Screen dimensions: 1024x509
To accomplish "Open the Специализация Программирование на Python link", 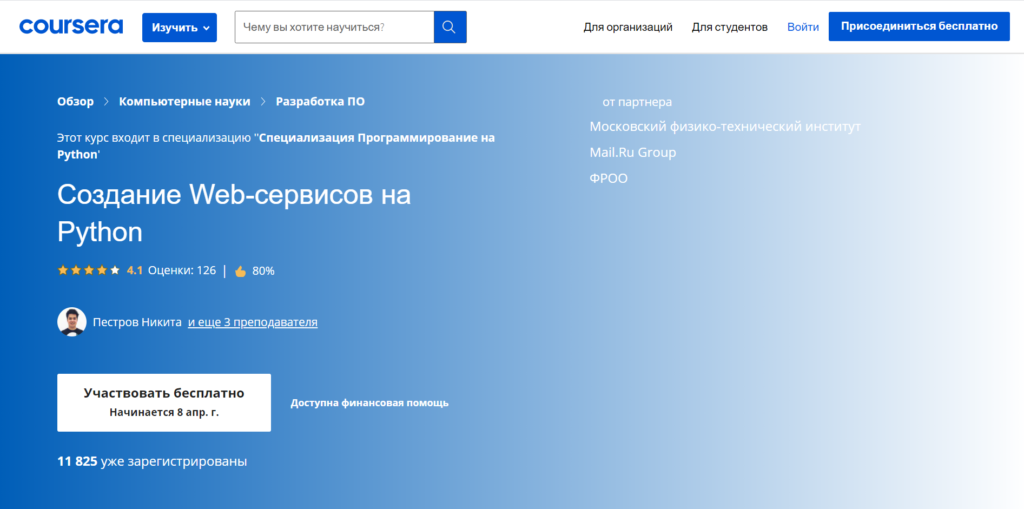I will click(x=376, y=138).
